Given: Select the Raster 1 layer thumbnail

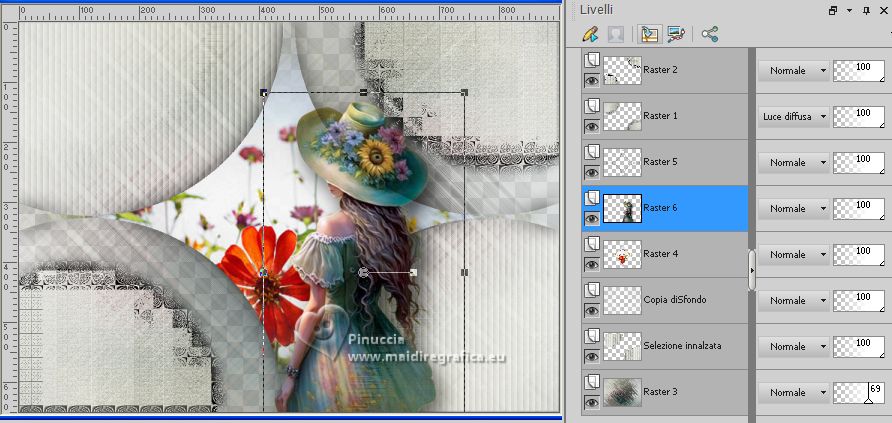Looking at the screenshot, I should (x=622, y=117).
